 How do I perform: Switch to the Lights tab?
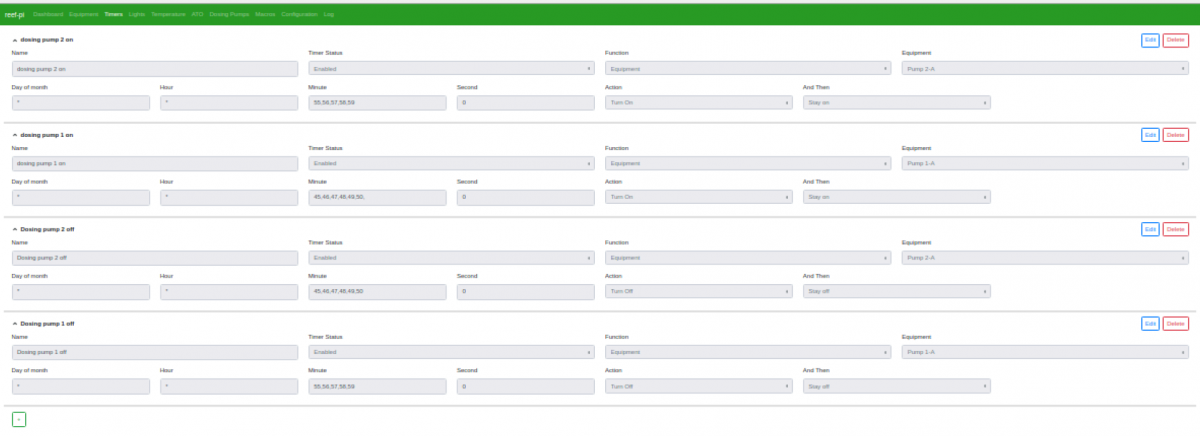[x=137, y=15]
